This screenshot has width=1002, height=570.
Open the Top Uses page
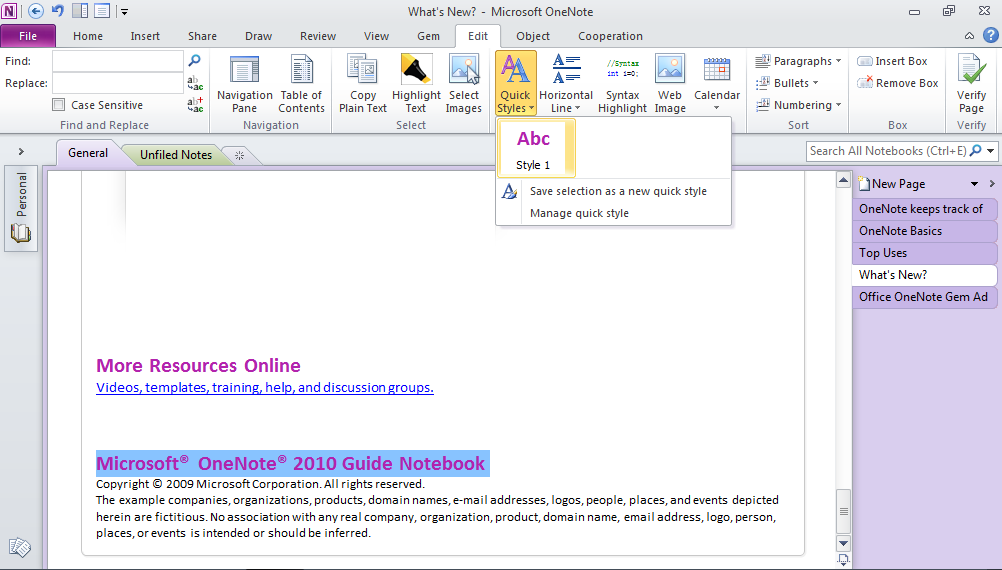(x=924, y=252)
